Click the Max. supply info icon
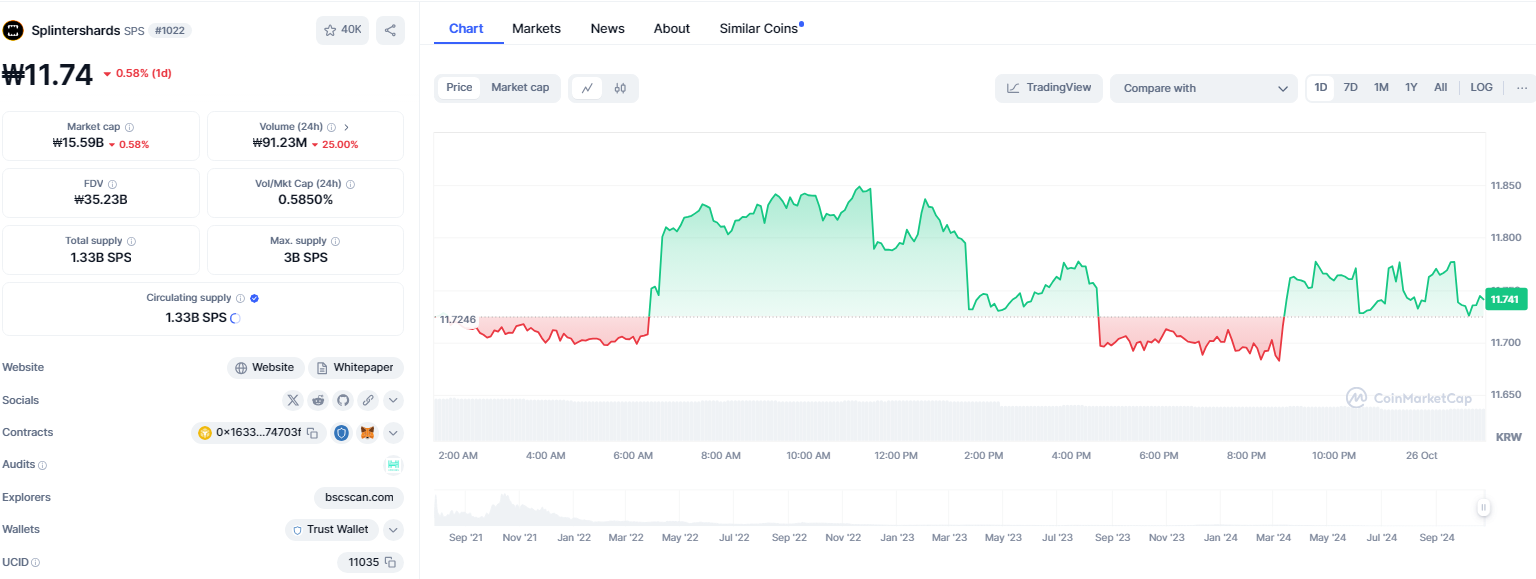Viewport: 1536px width, 579px height. 335,241
